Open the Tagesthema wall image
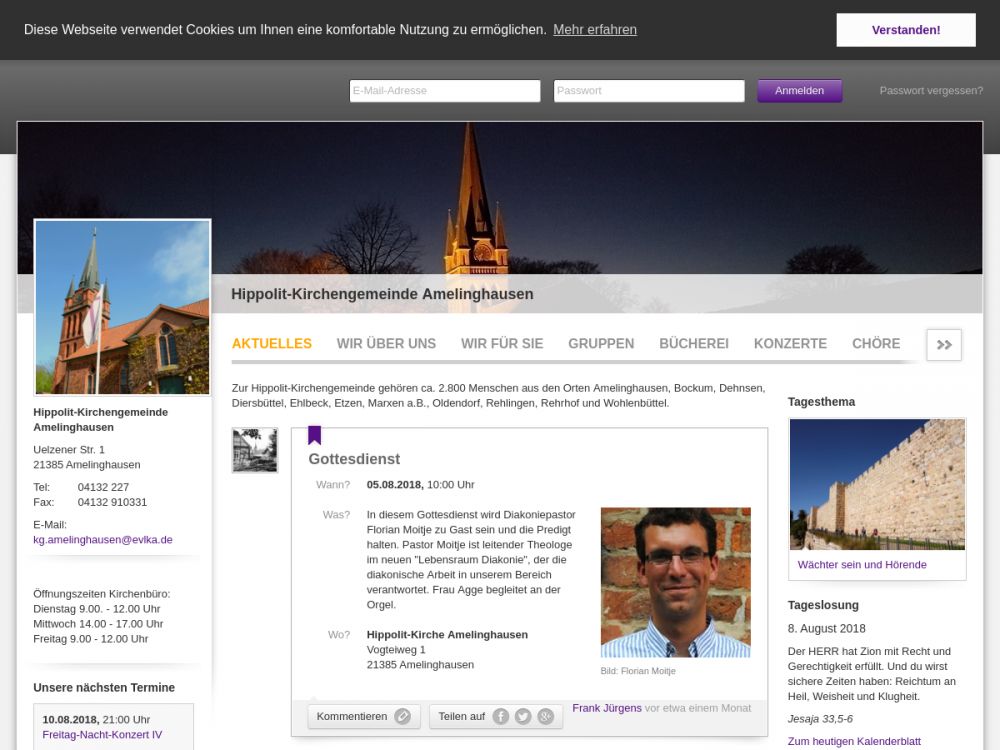Viewport: 1000px width, 750px height. [877, 484]
